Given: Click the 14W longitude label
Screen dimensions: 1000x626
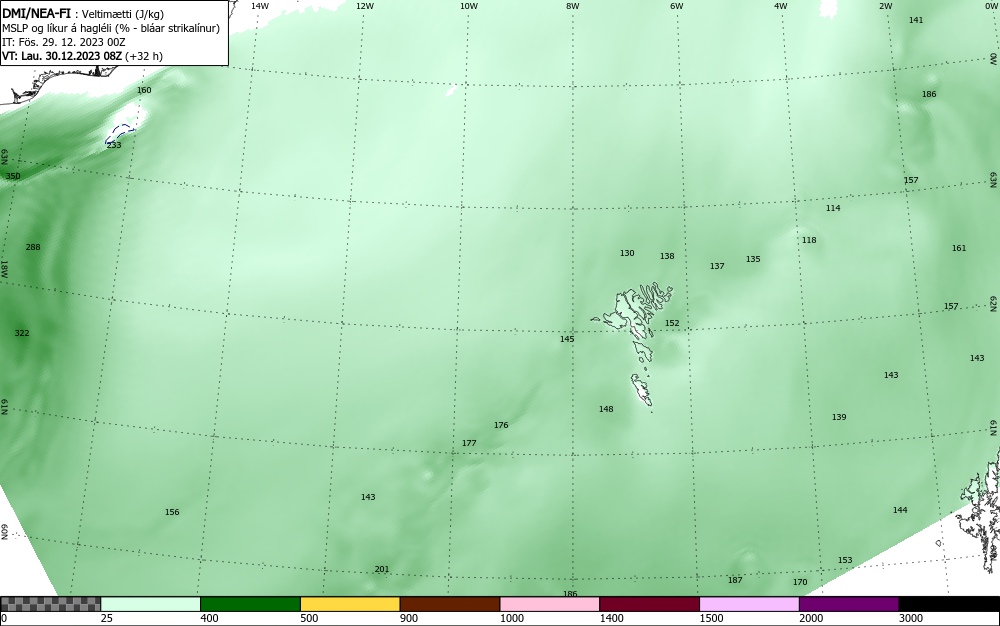Looking at the screenshot, I should (259, 6).
